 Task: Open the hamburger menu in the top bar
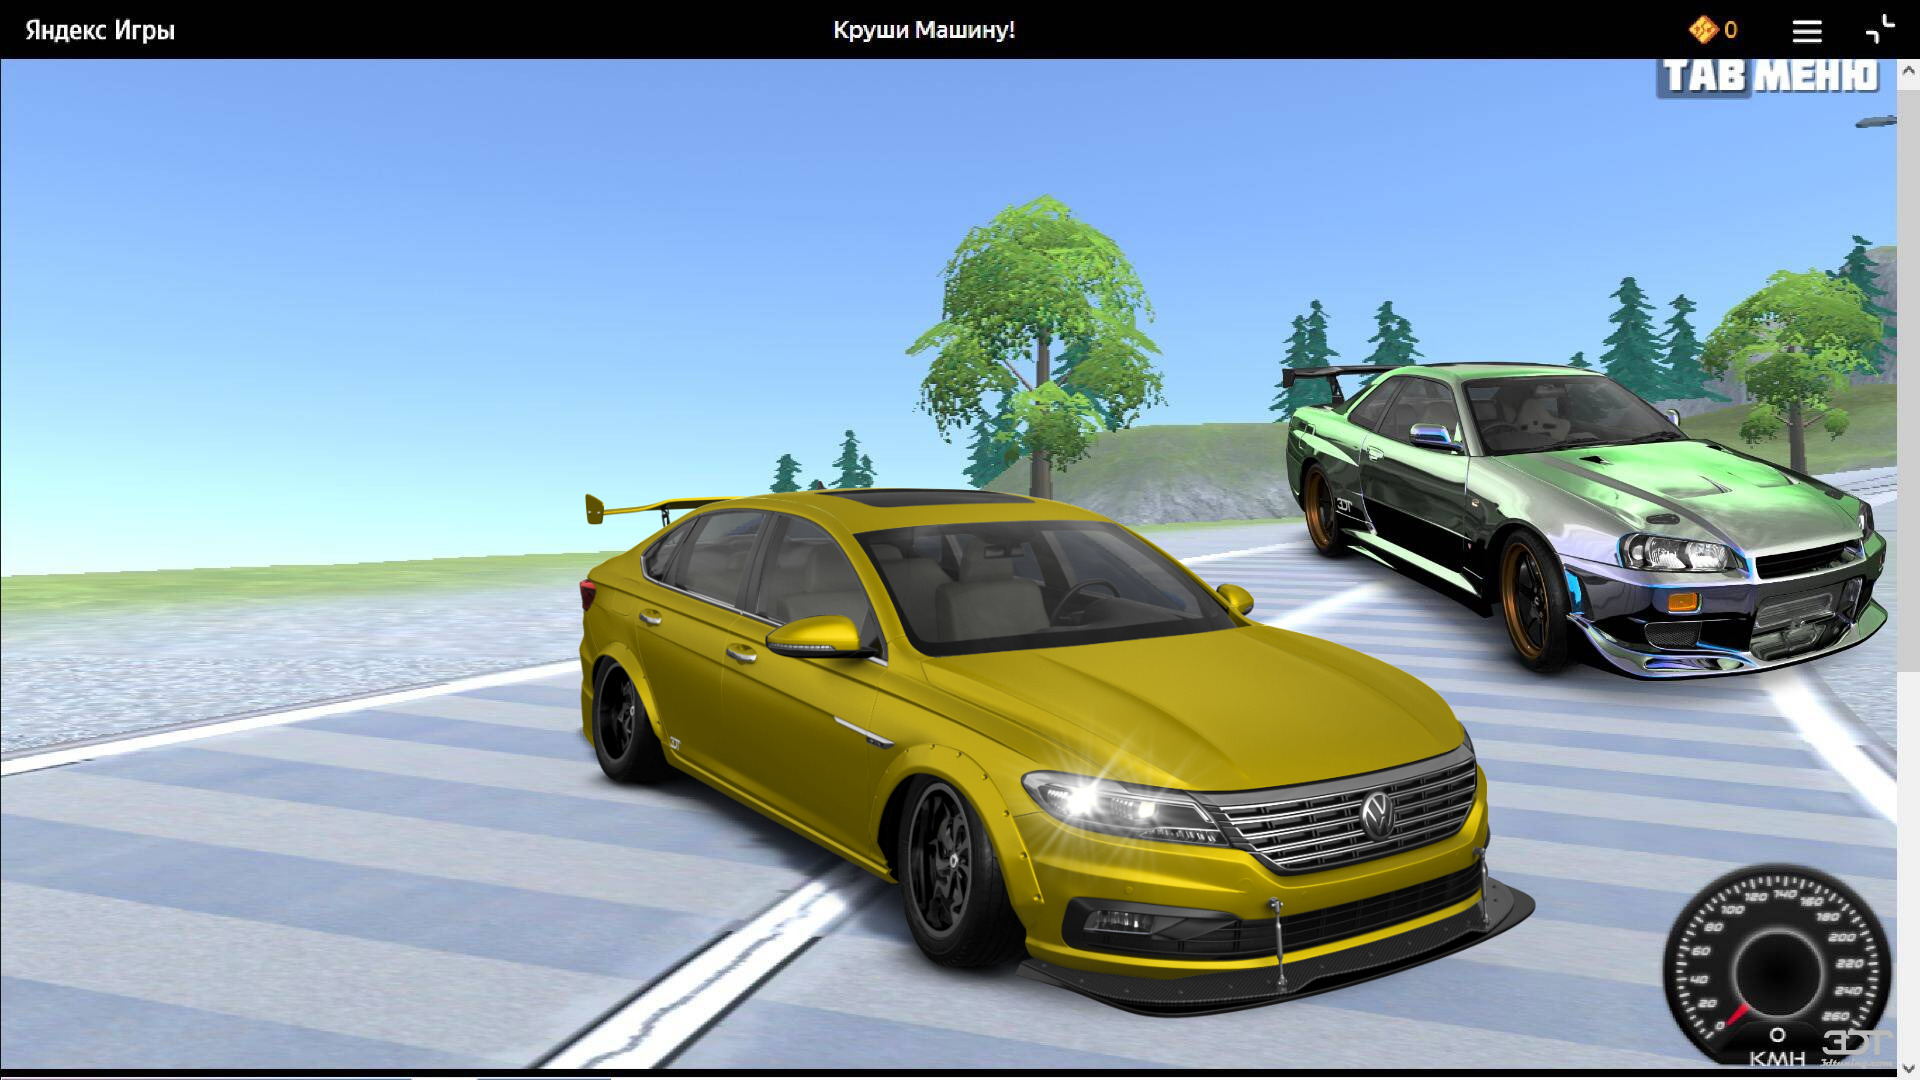click(x=1806, y=30)
